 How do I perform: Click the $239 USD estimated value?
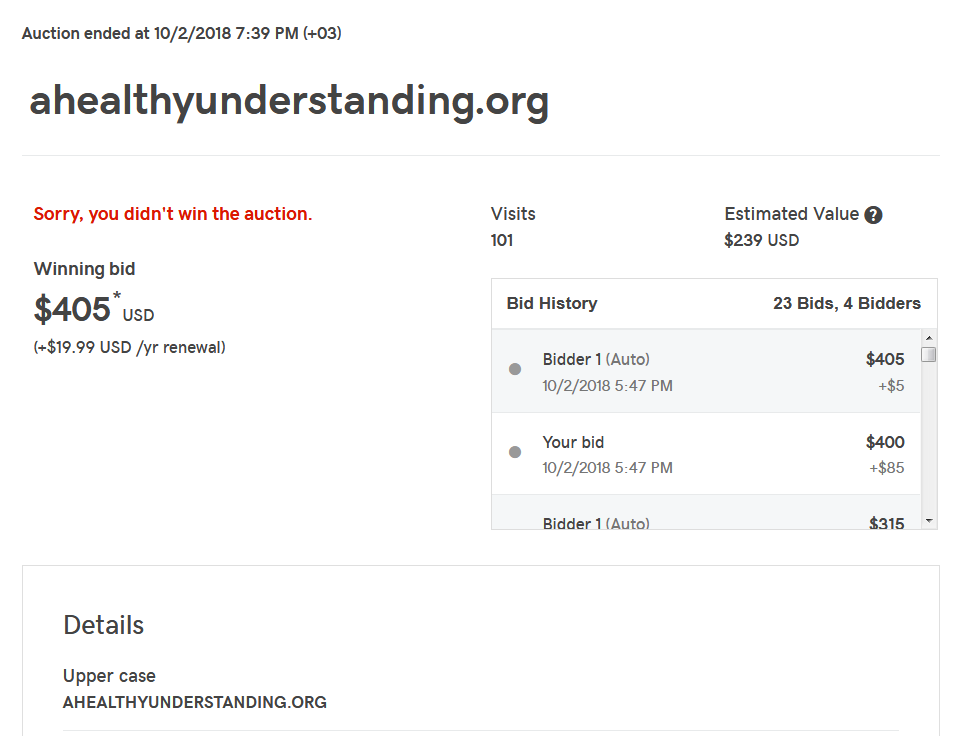click(761, 240)
